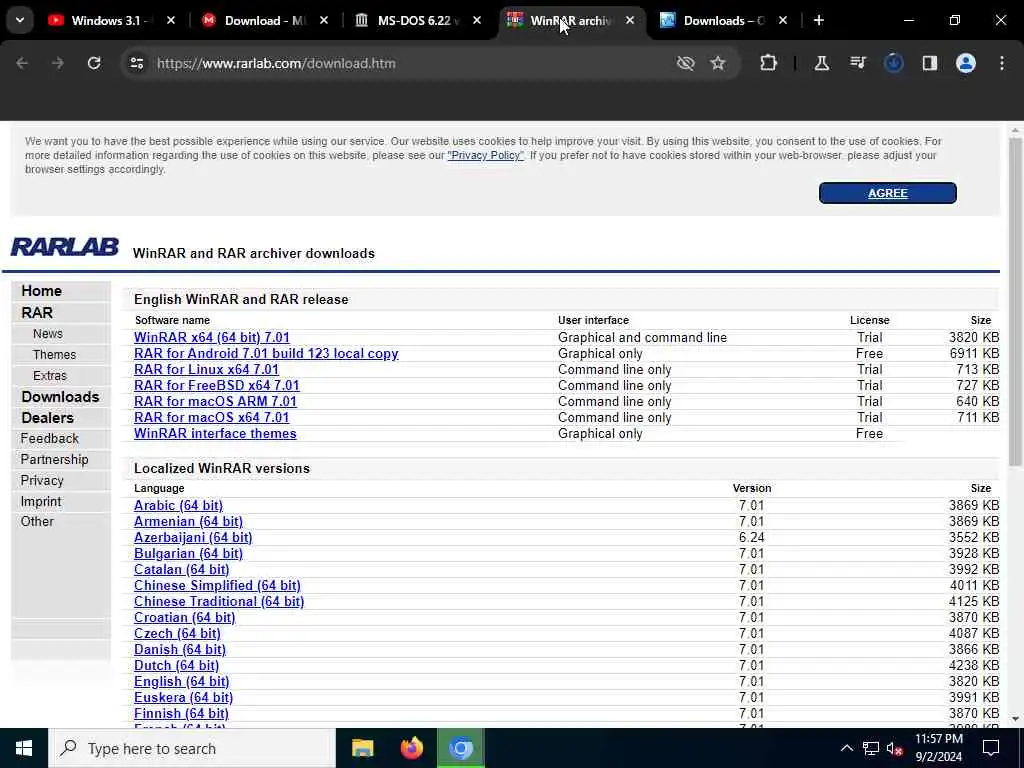Download RAR for macOS ARM 7.01
The width and height of the screenshot is (1024, 768).
[x=215, y=402]
